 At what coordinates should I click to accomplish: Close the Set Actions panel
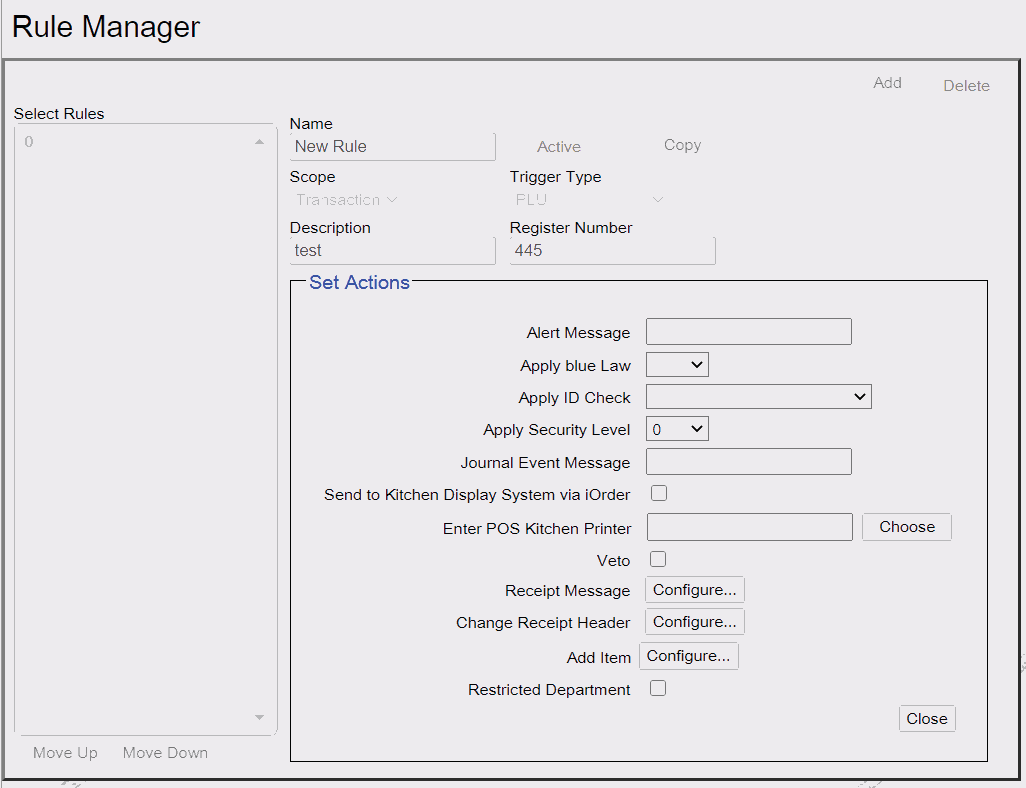[x=927, y=719]
